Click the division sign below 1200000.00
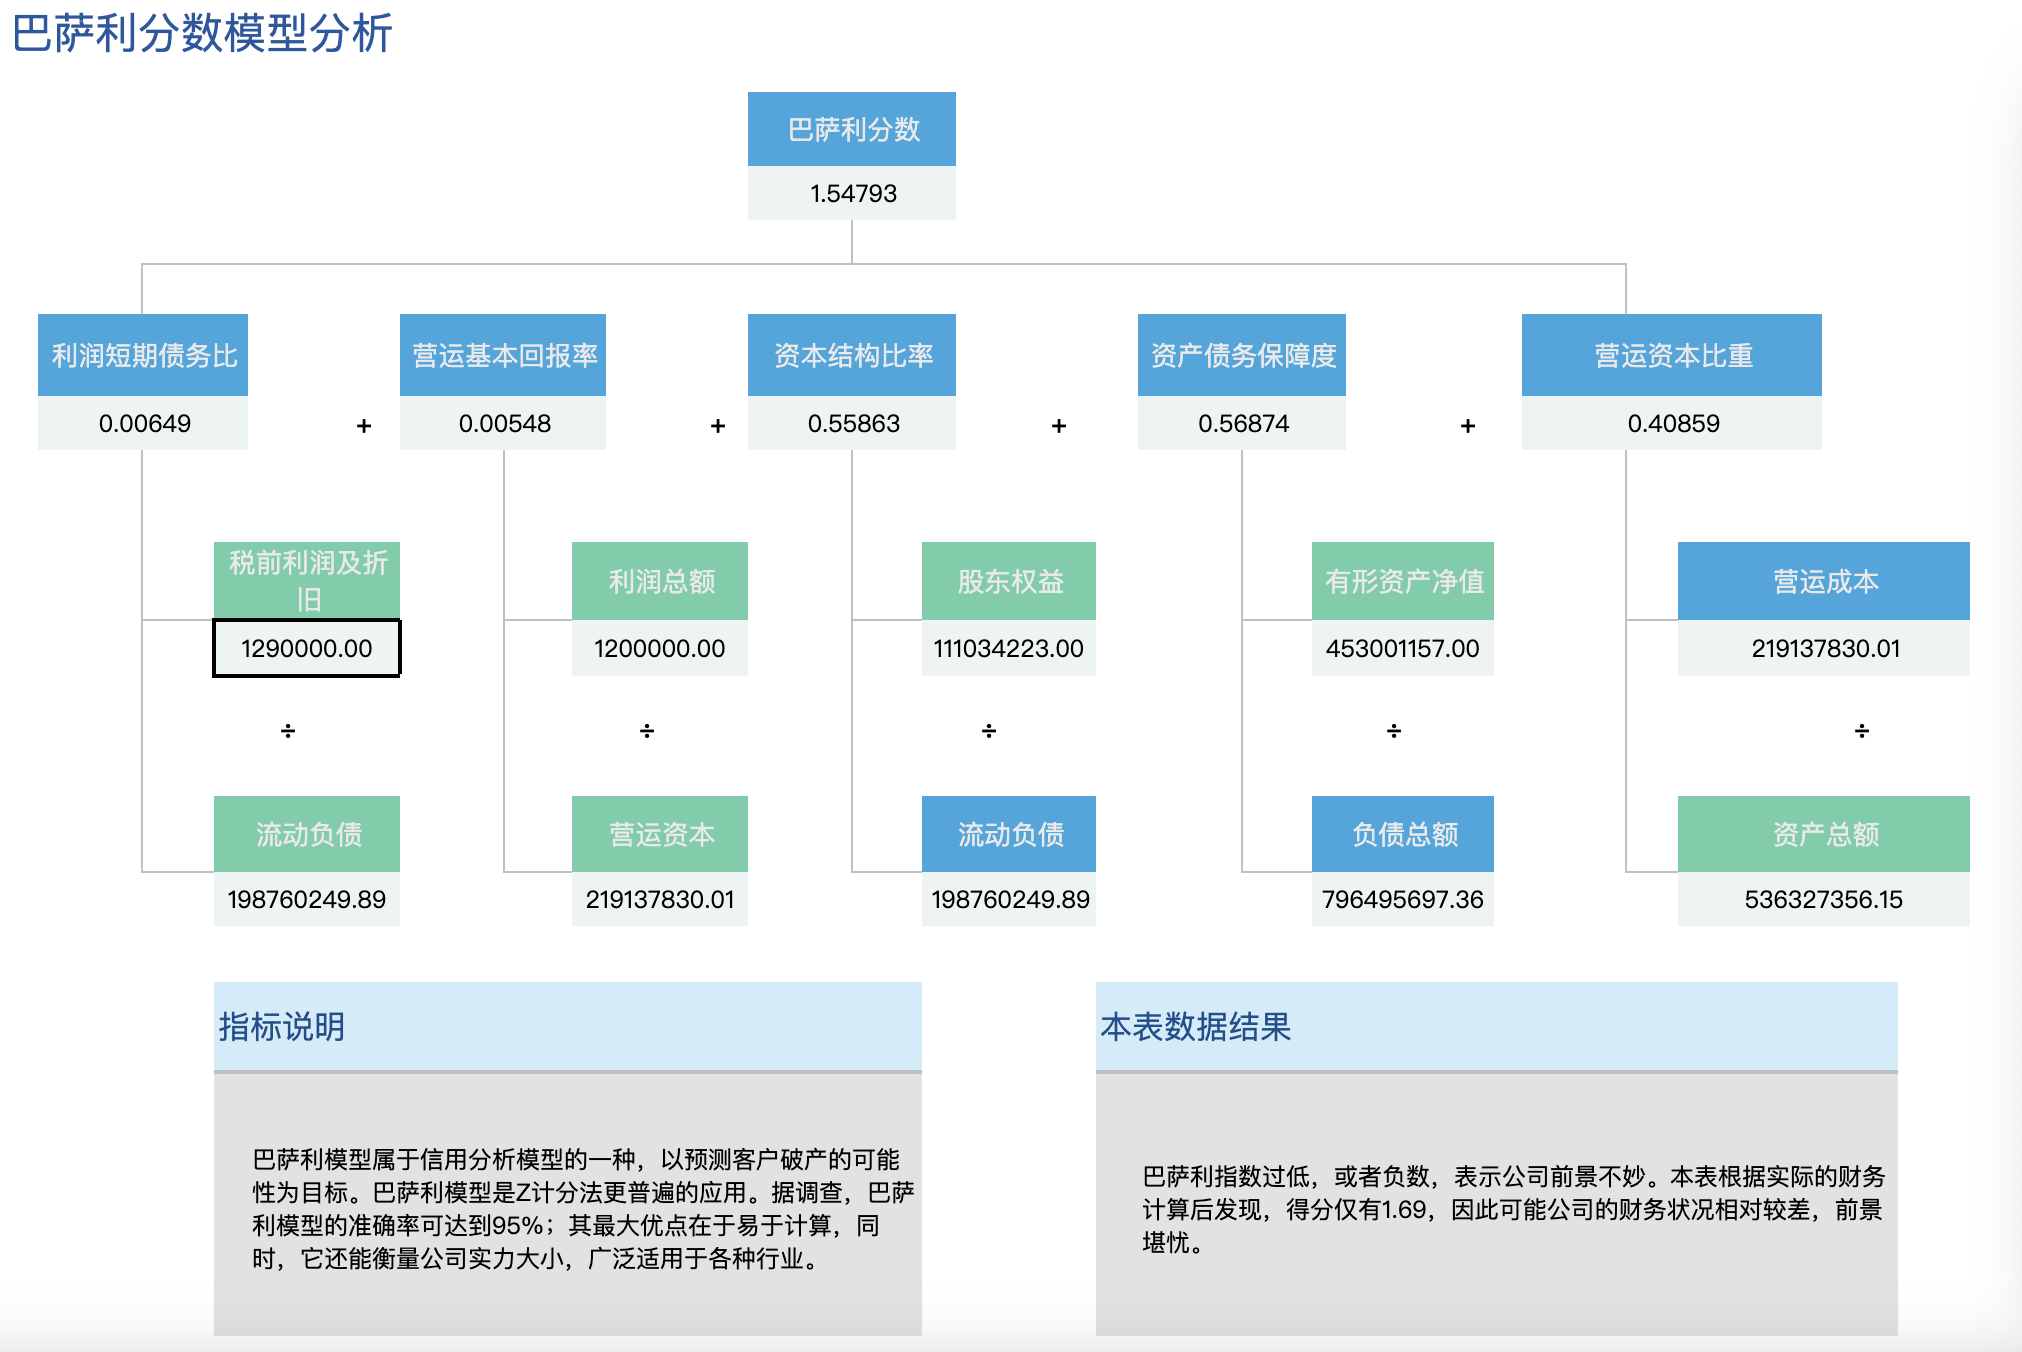The height and width of the screenshot is (1352, 2022). coord(647,731)
